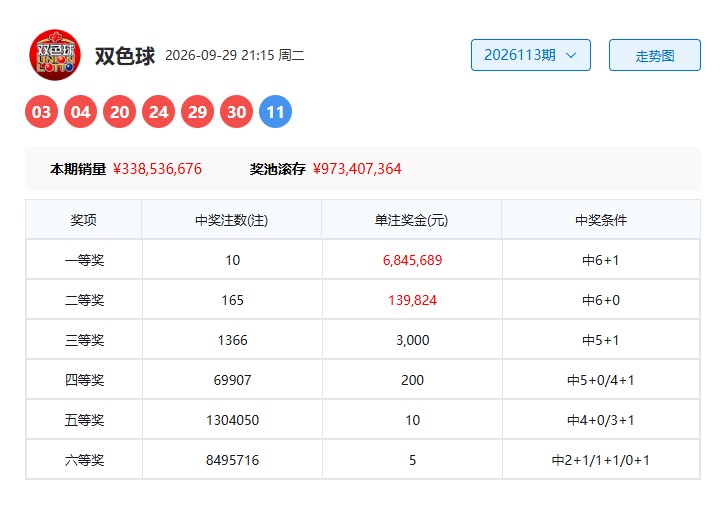Click red ball number 03
Screen dimensions: 726x506
coord(41,112)
